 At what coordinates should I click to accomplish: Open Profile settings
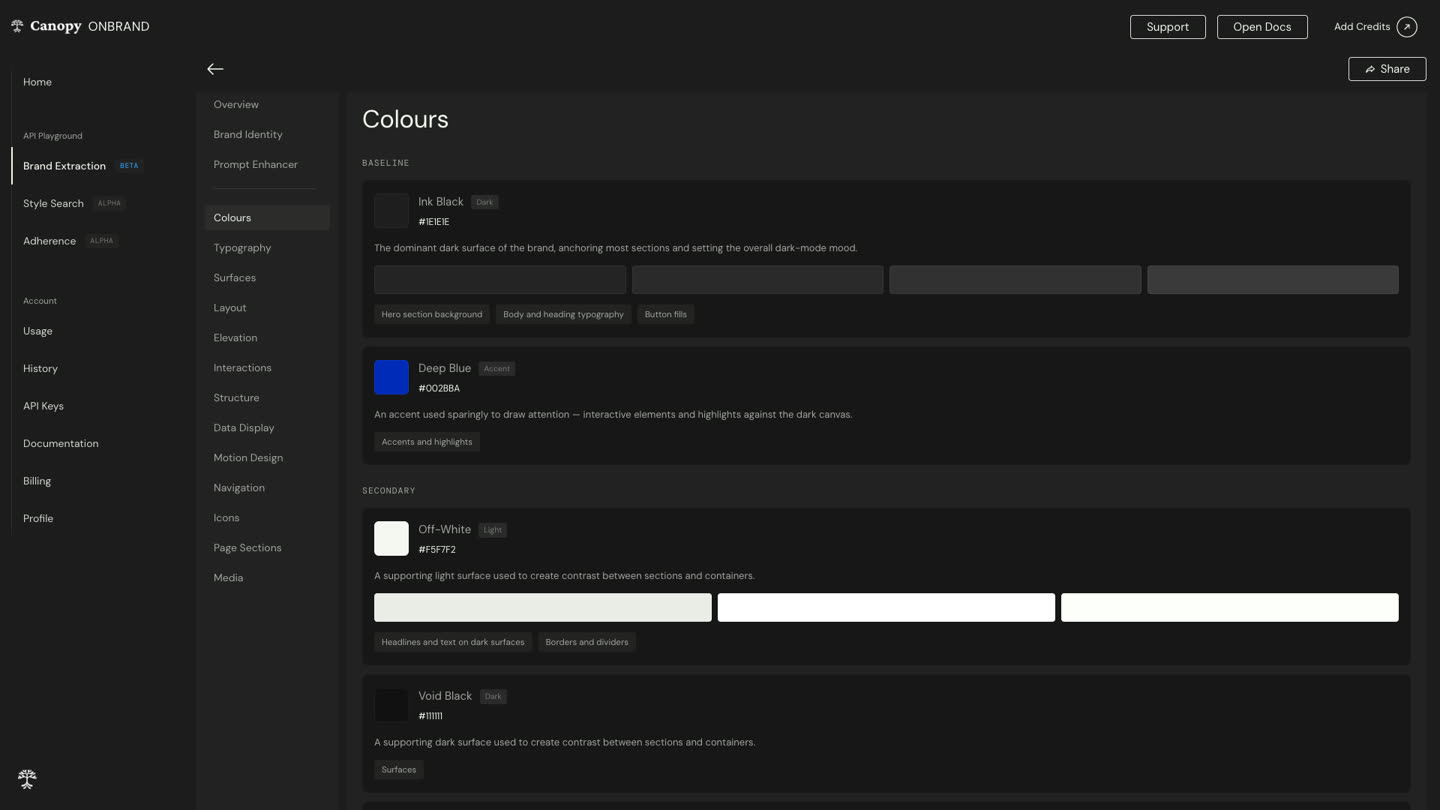pyautogui.click(x=38, y=519)
